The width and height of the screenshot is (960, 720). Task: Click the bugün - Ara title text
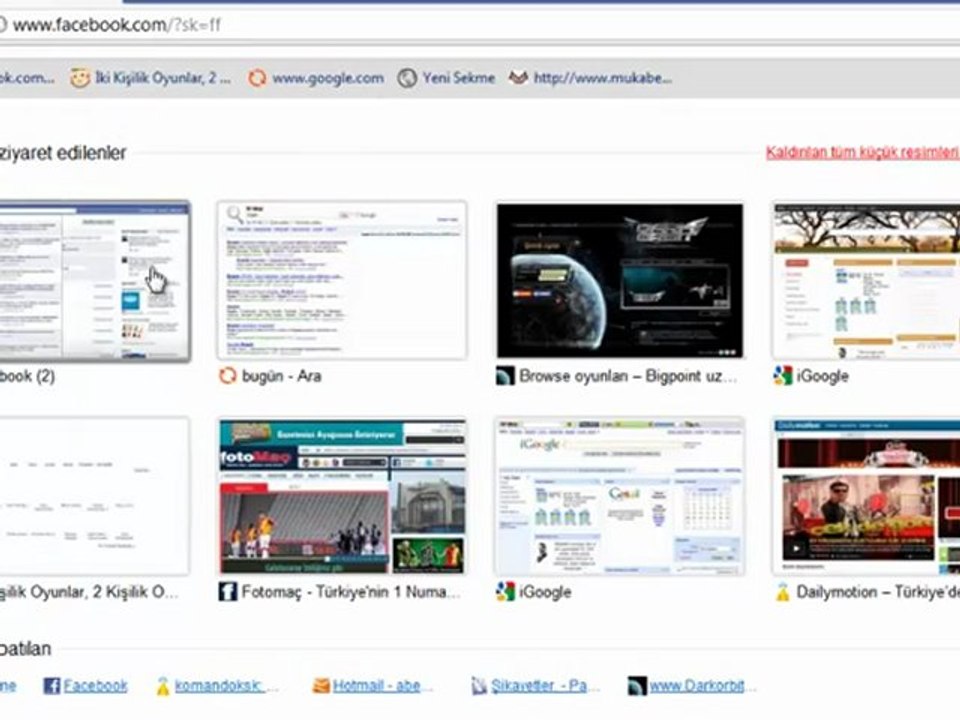coord(282,375)
